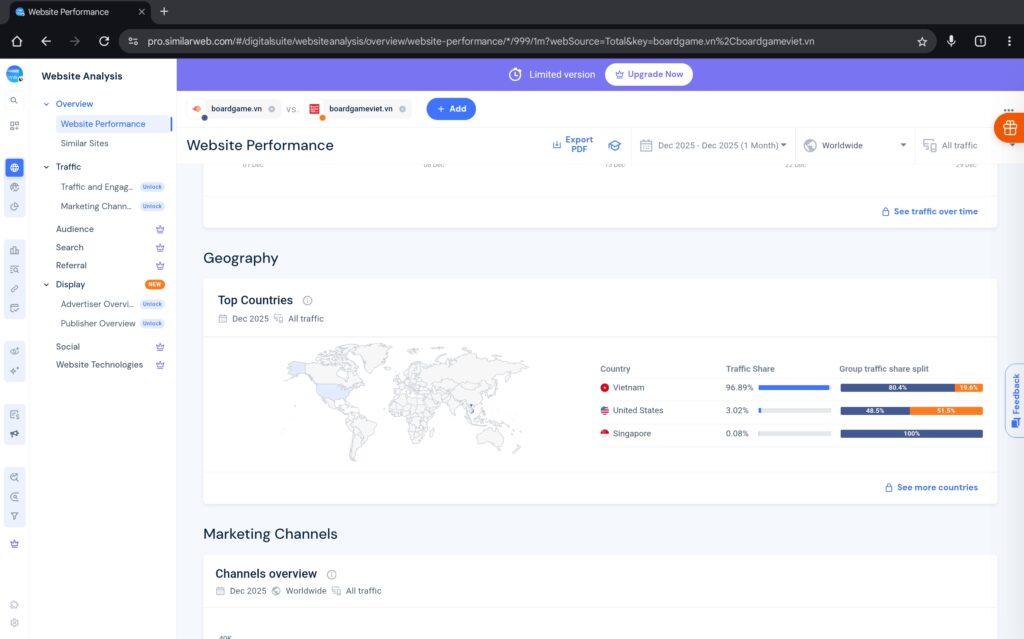1024x639 pixels.
Task: Click See more countries link
Action: (931, 488)
